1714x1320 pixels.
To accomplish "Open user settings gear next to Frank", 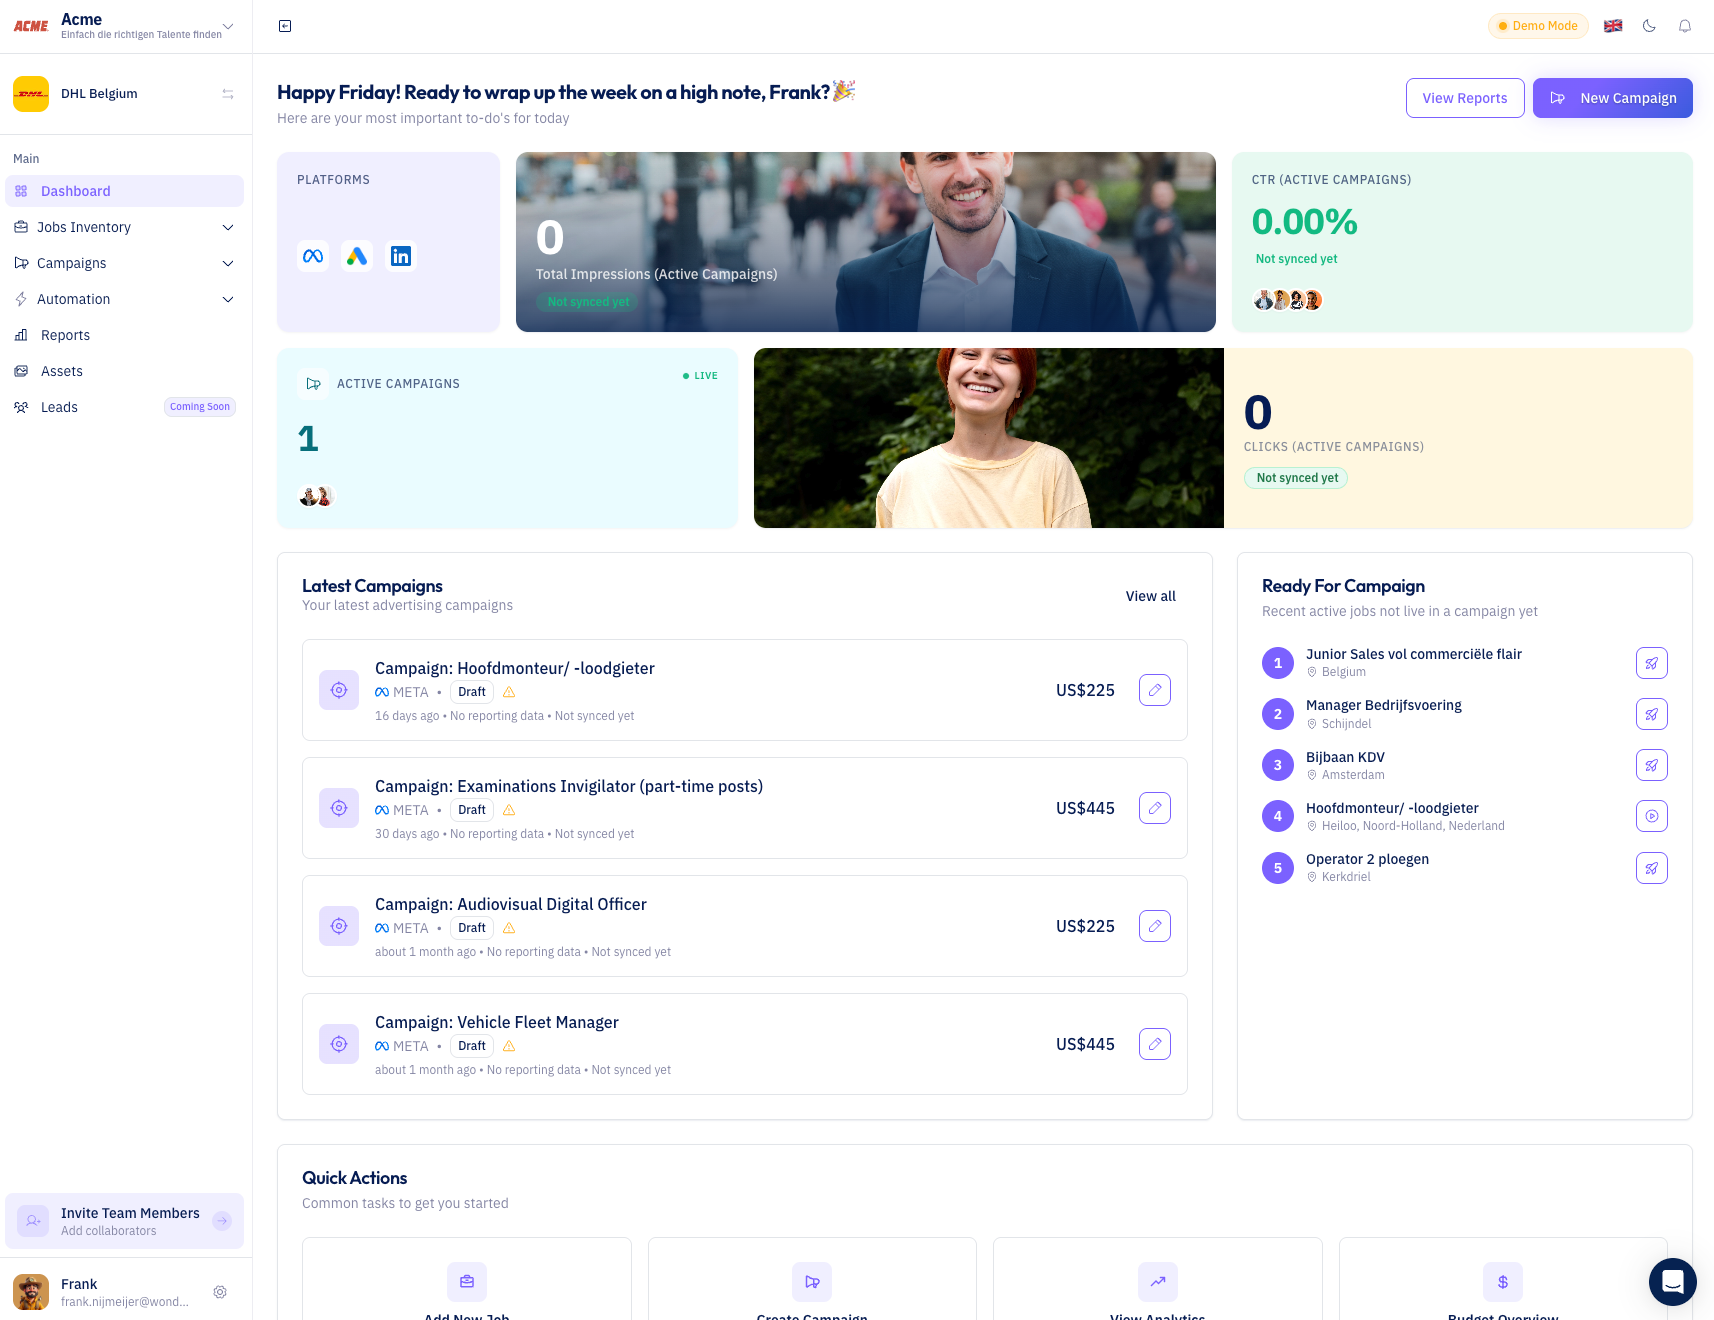I will pos(220,1292).
